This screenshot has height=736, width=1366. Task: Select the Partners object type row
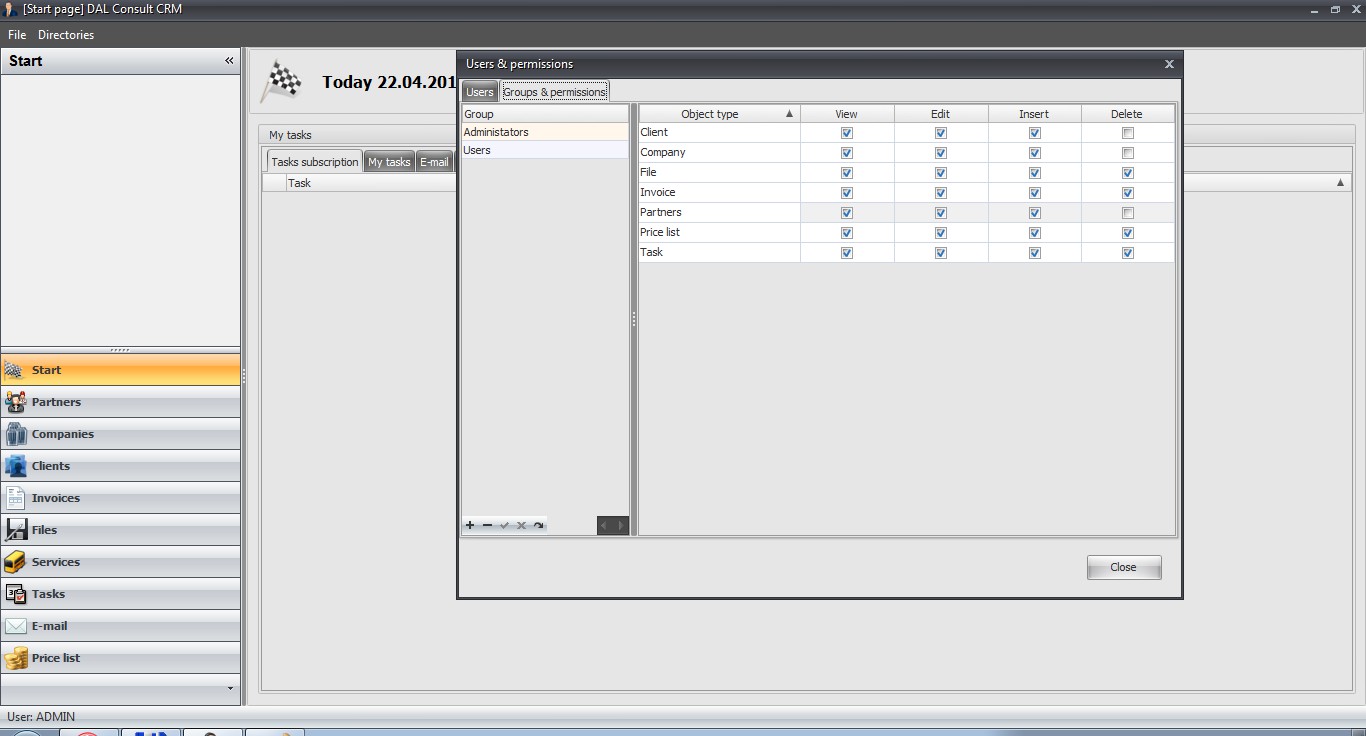(720, 213)
